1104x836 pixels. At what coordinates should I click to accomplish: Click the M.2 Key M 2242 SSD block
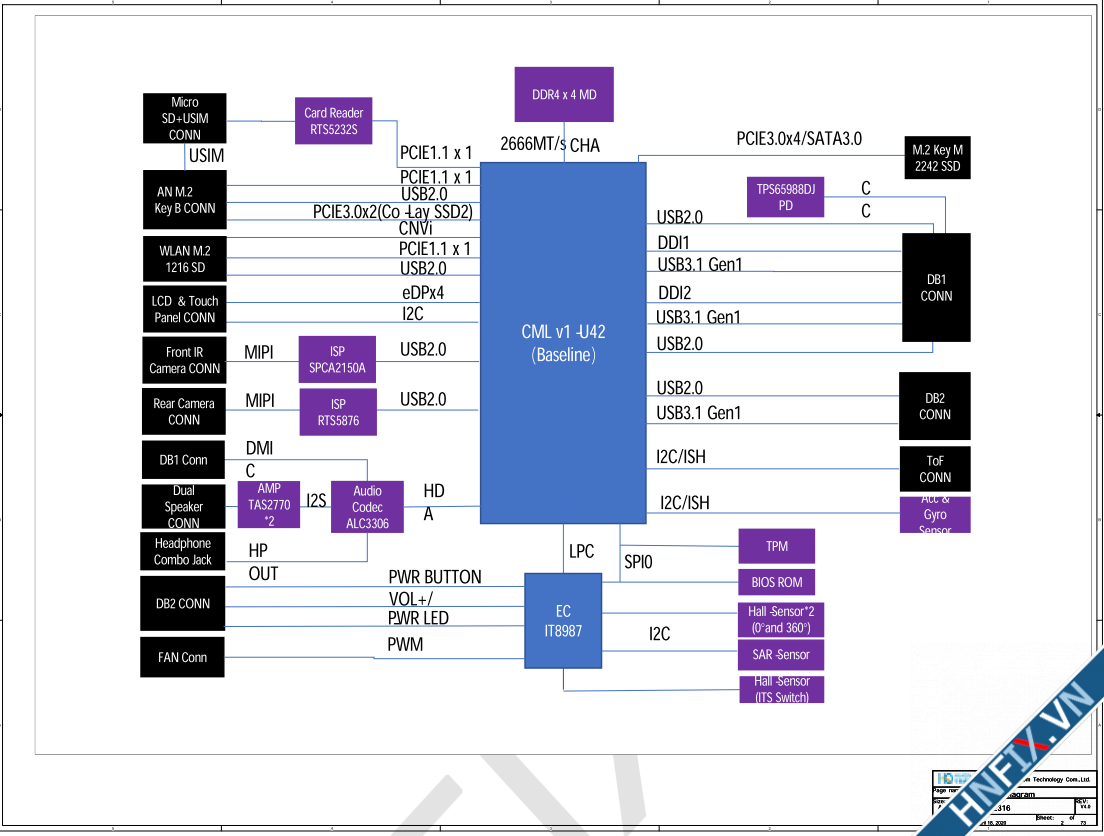pos(937,158)
